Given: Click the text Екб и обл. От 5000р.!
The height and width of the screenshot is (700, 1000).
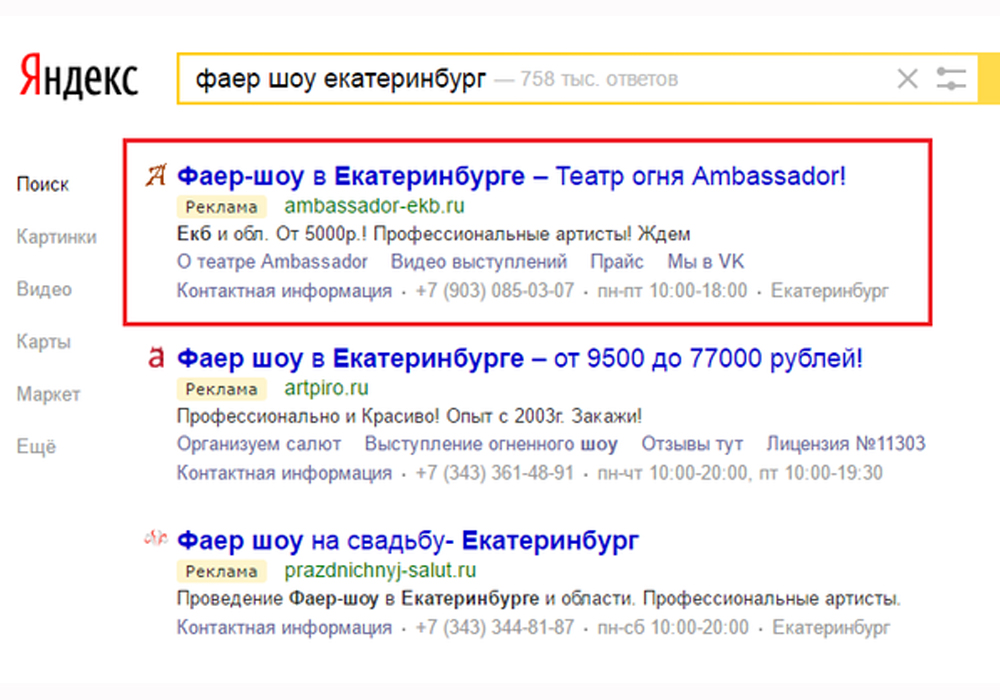Looking at the screenshot, I should click(x=272, y=234).
